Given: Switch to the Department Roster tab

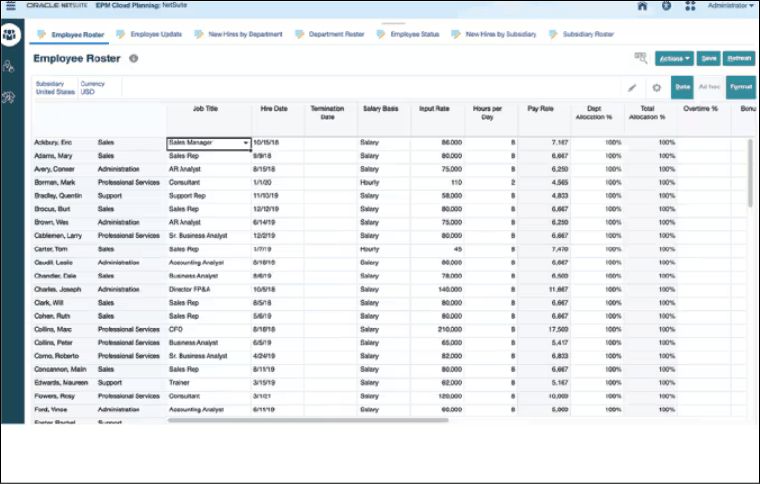Looking at the screenshot, I should (x=336, y=34).
